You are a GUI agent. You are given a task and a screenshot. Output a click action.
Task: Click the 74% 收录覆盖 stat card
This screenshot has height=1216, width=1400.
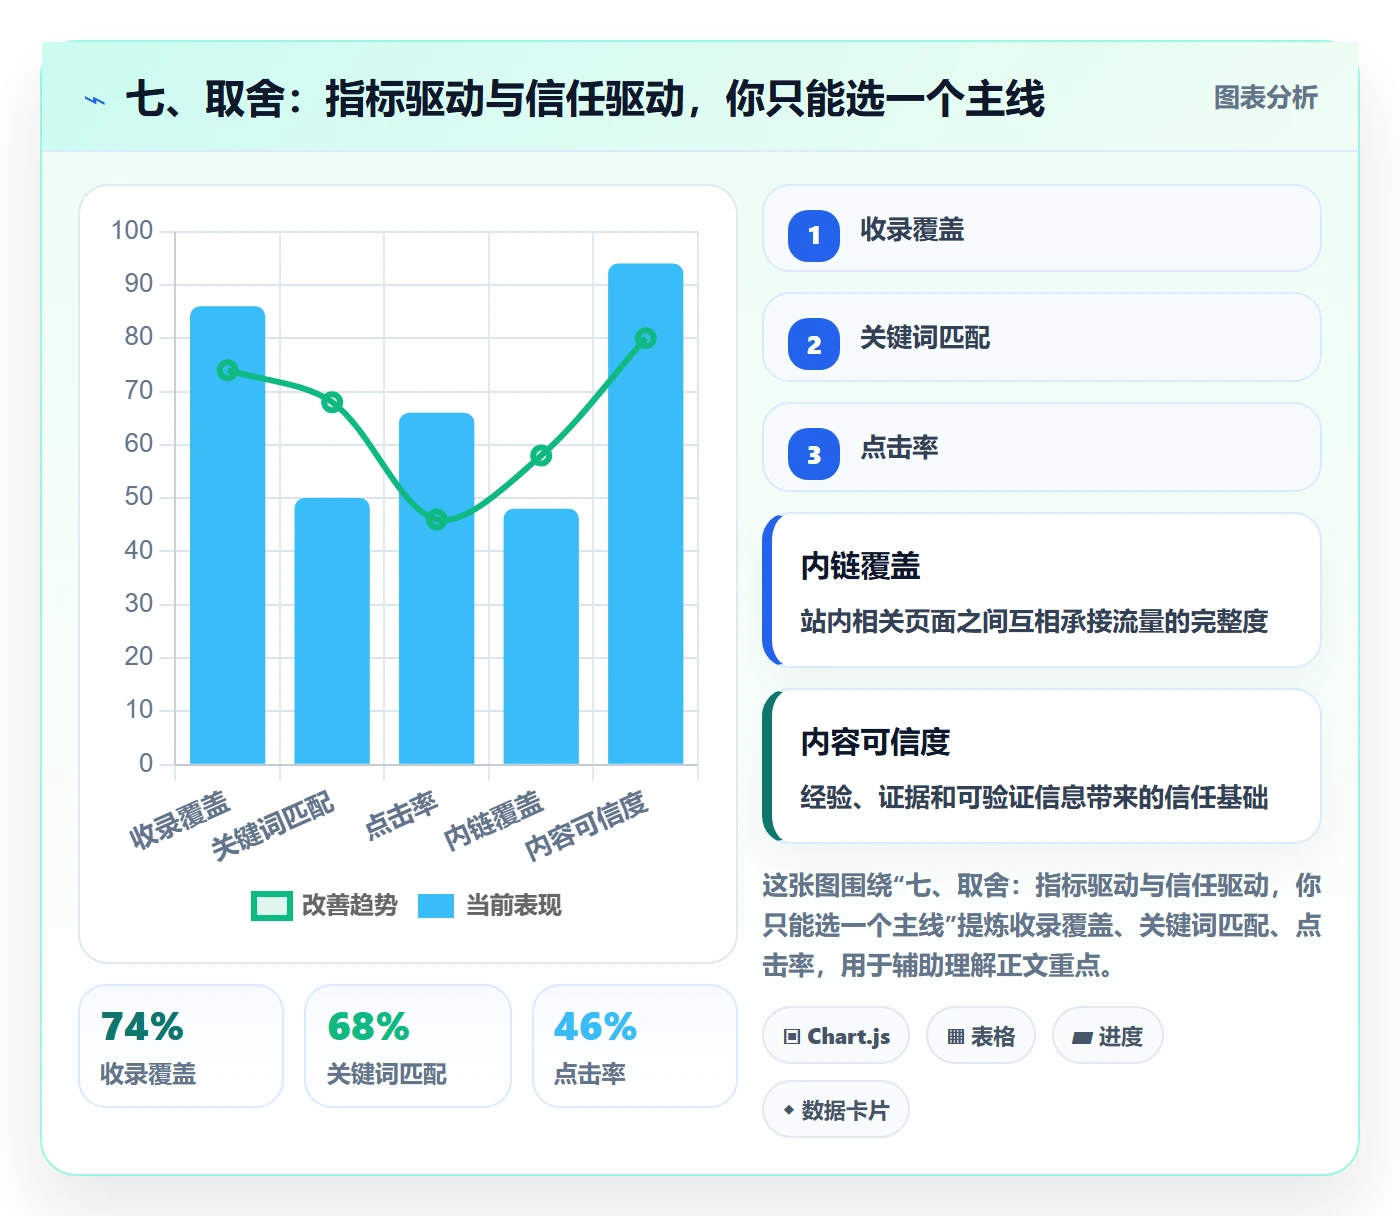[181, 1047]
